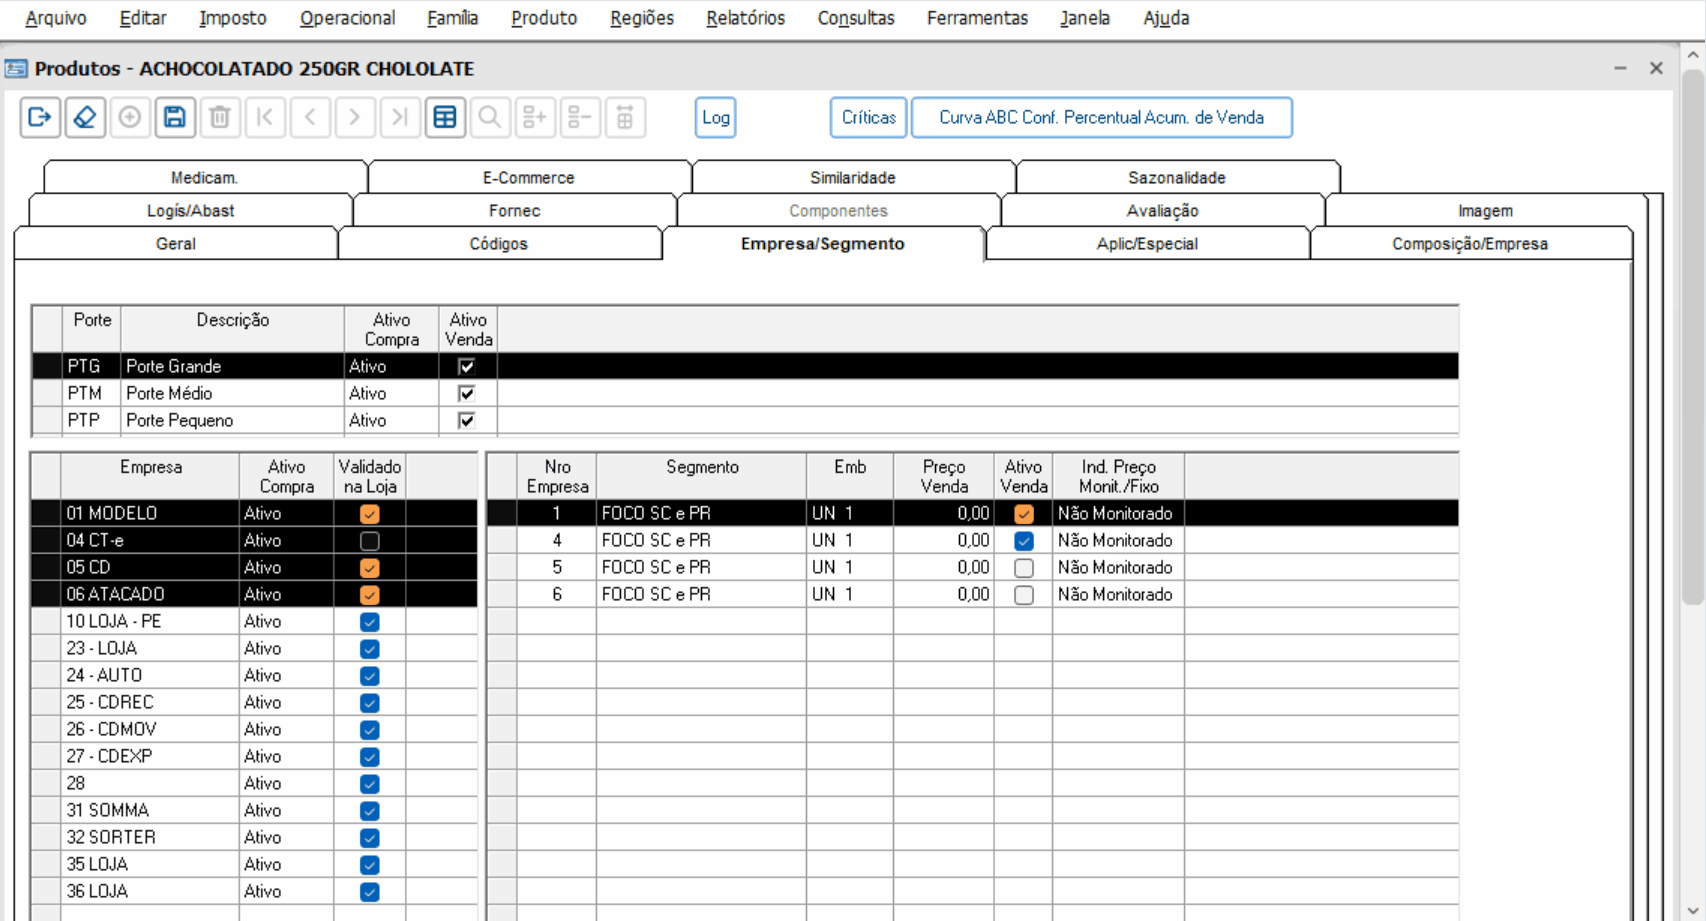Click the Críticas button
This screenshot has width=1706, height=921.
pyautogui.click(x=869, y=118)
